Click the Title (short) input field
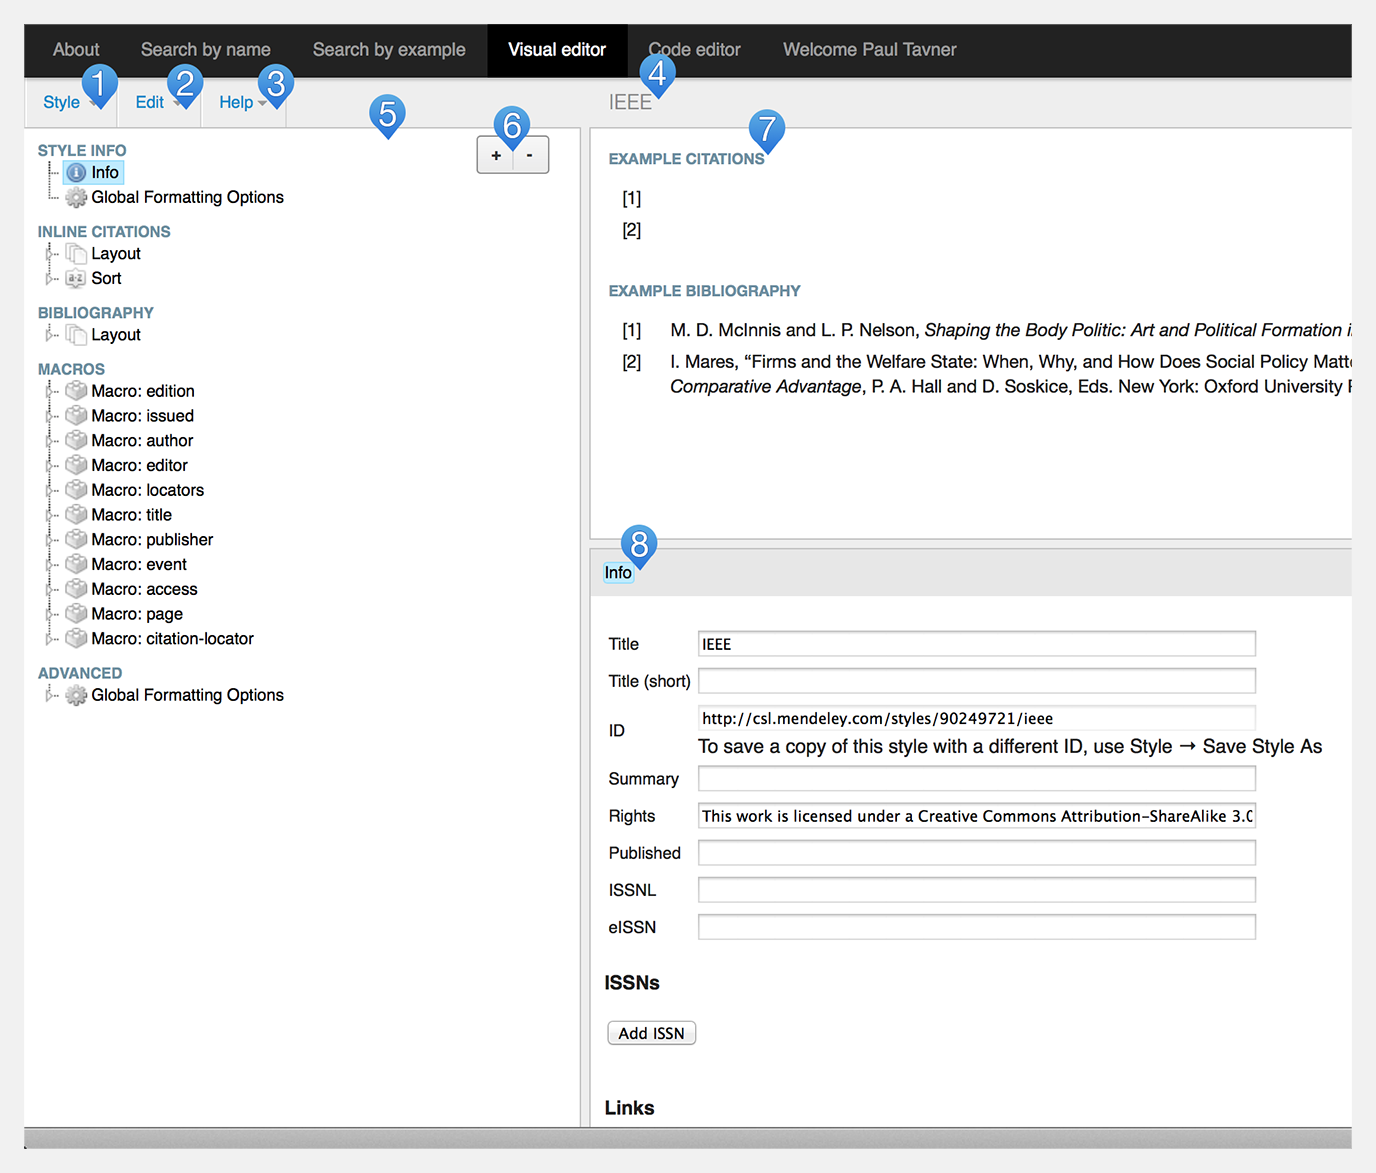 [x=976, y=680]
